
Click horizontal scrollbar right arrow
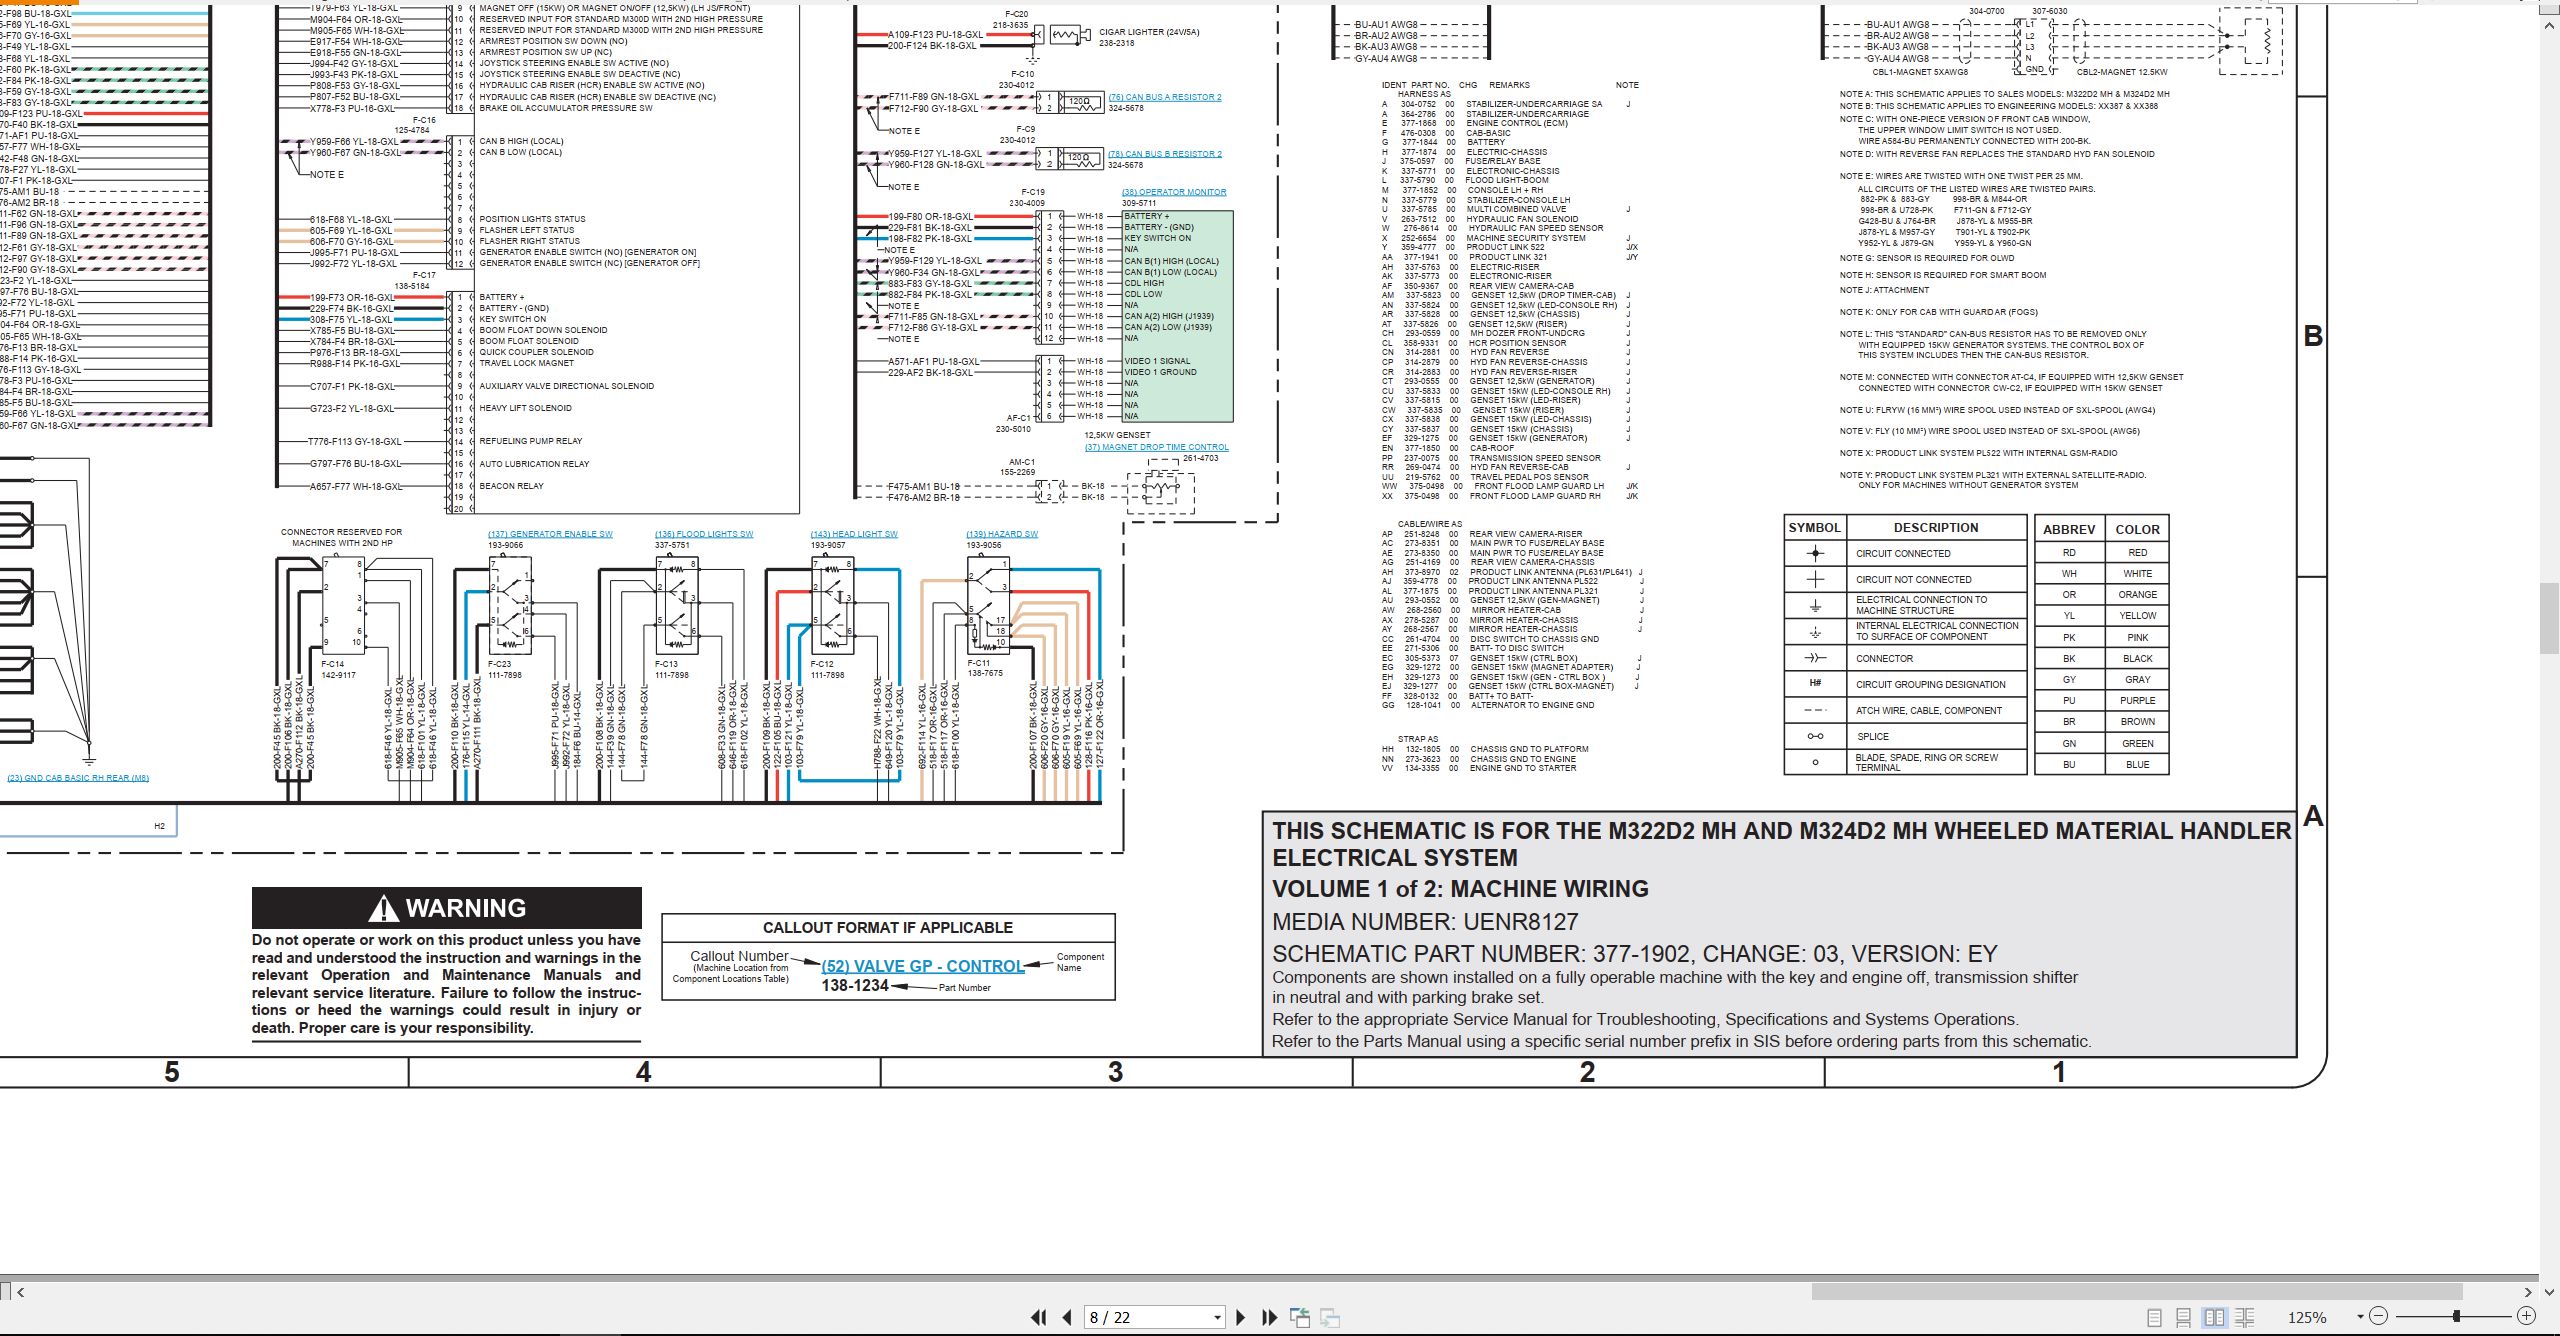(2527, 1292)
